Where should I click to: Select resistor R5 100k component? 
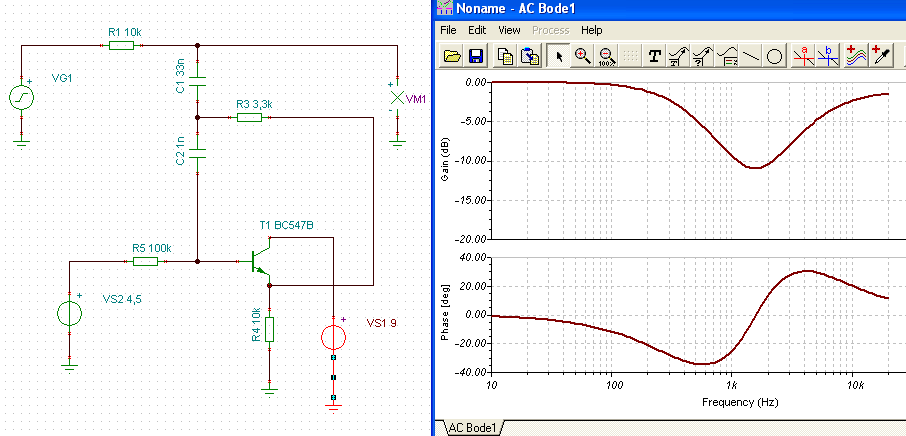(145, 262)
